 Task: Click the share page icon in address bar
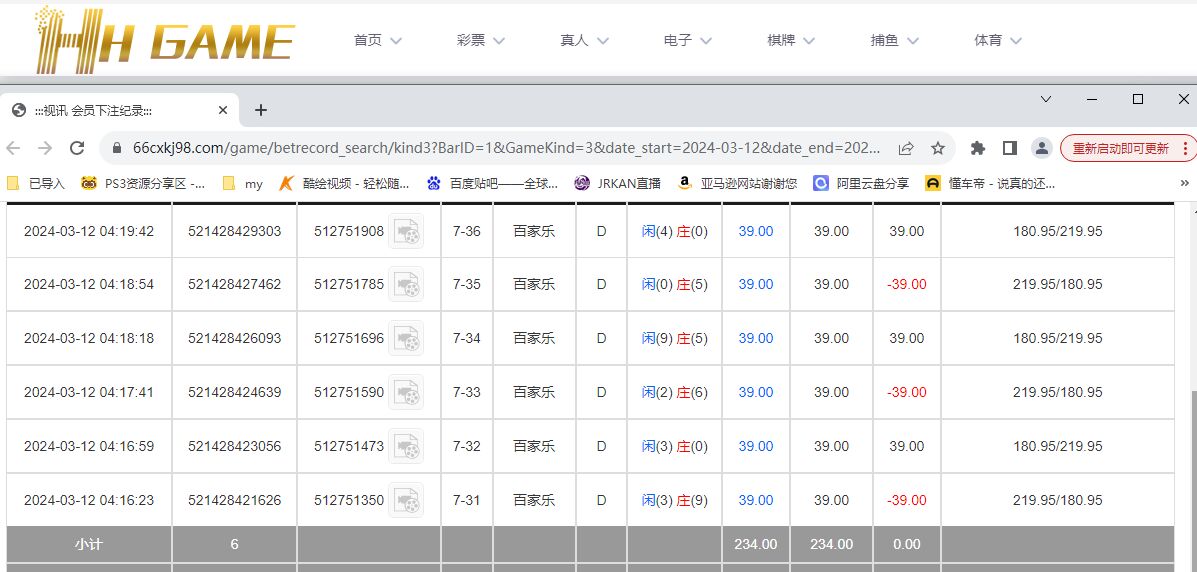click(906, 148)
